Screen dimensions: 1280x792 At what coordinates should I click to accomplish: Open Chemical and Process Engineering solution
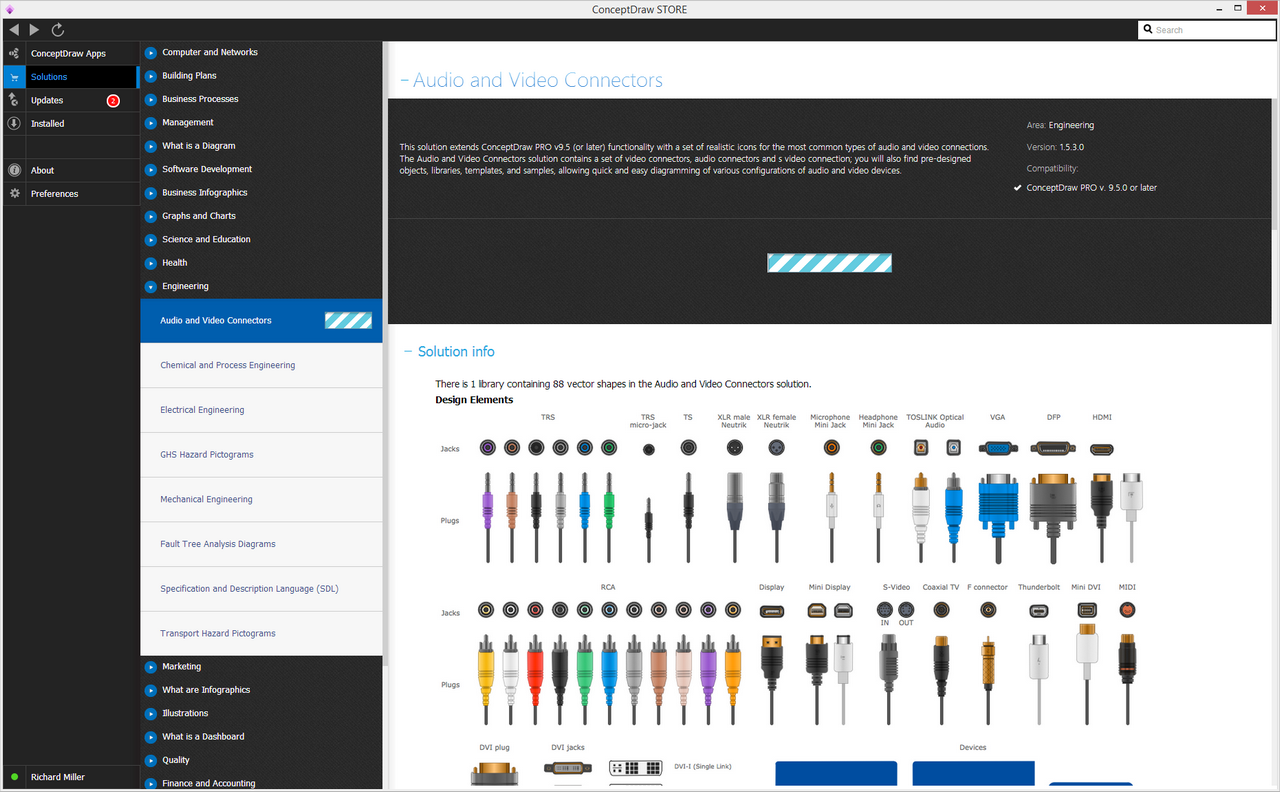click(x=261, y=365)
